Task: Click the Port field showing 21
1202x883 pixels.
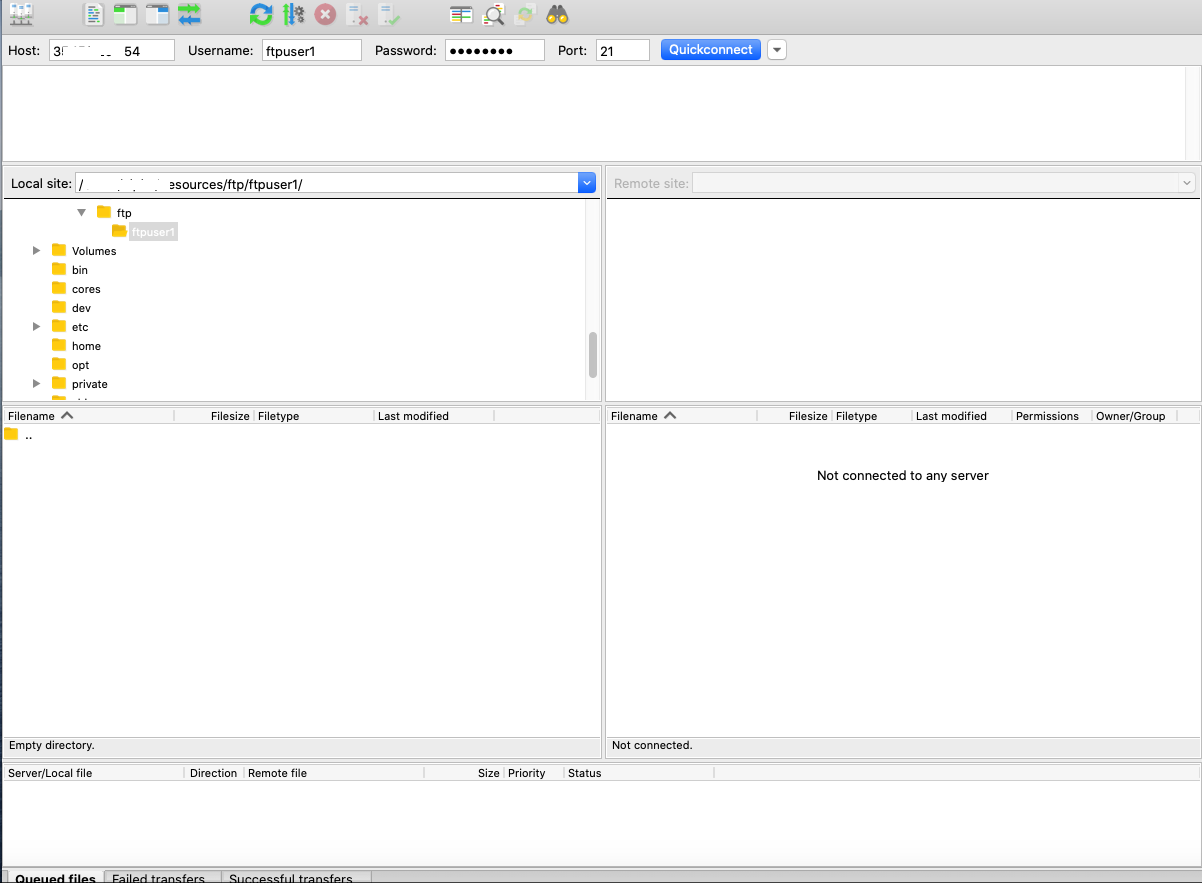Action: click(622, 50)
